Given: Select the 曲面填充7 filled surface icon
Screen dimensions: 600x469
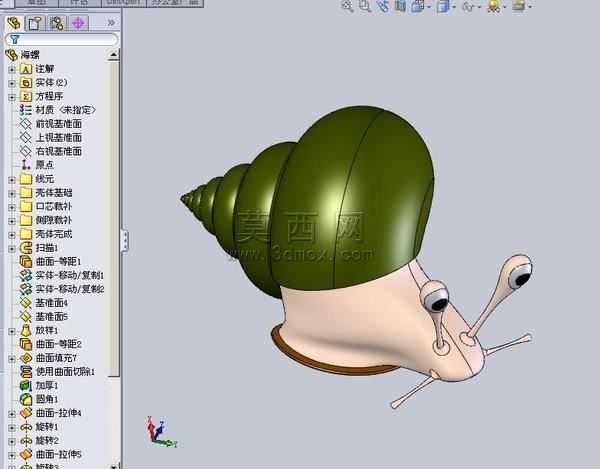Looking at the screenshot, I should pos(26,358).
